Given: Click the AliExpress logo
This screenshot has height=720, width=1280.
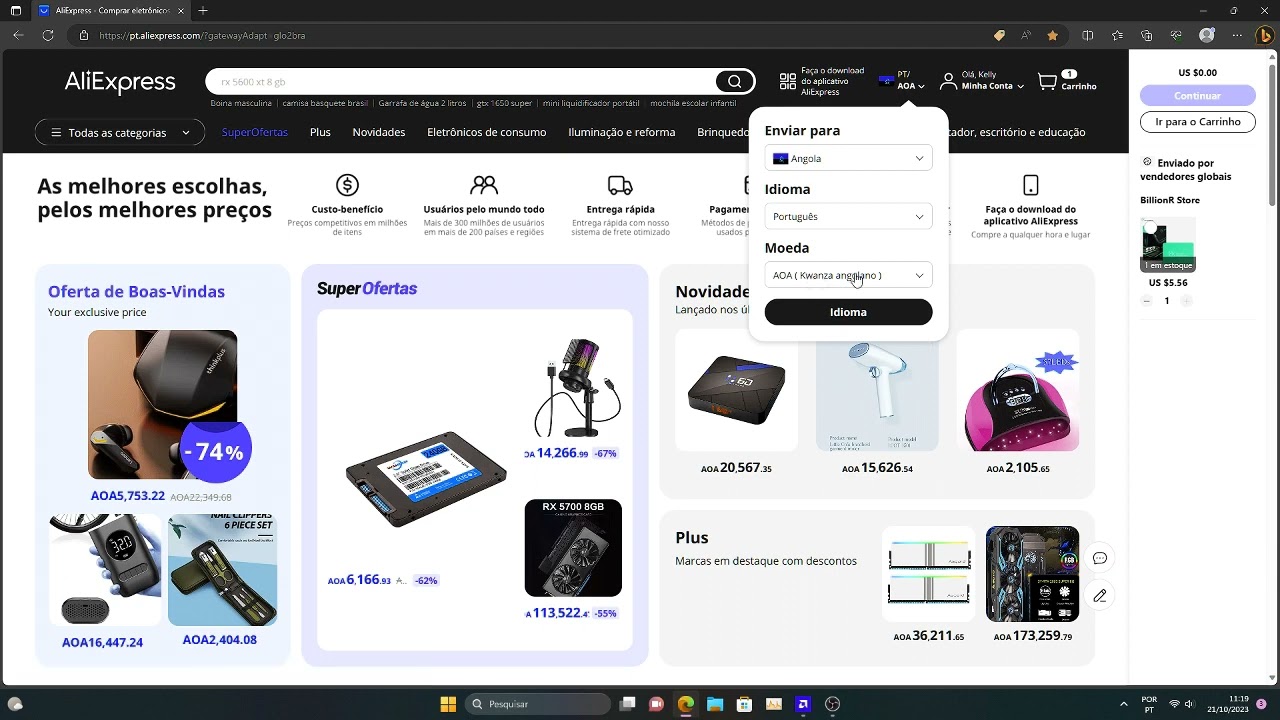Looking at the screenshot, I should 120,82.
